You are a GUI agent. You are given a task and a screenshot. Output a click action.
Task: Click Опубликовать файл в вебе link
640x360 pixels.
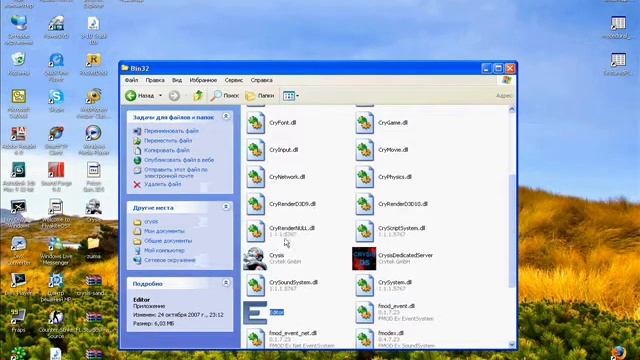coord(179,160)
